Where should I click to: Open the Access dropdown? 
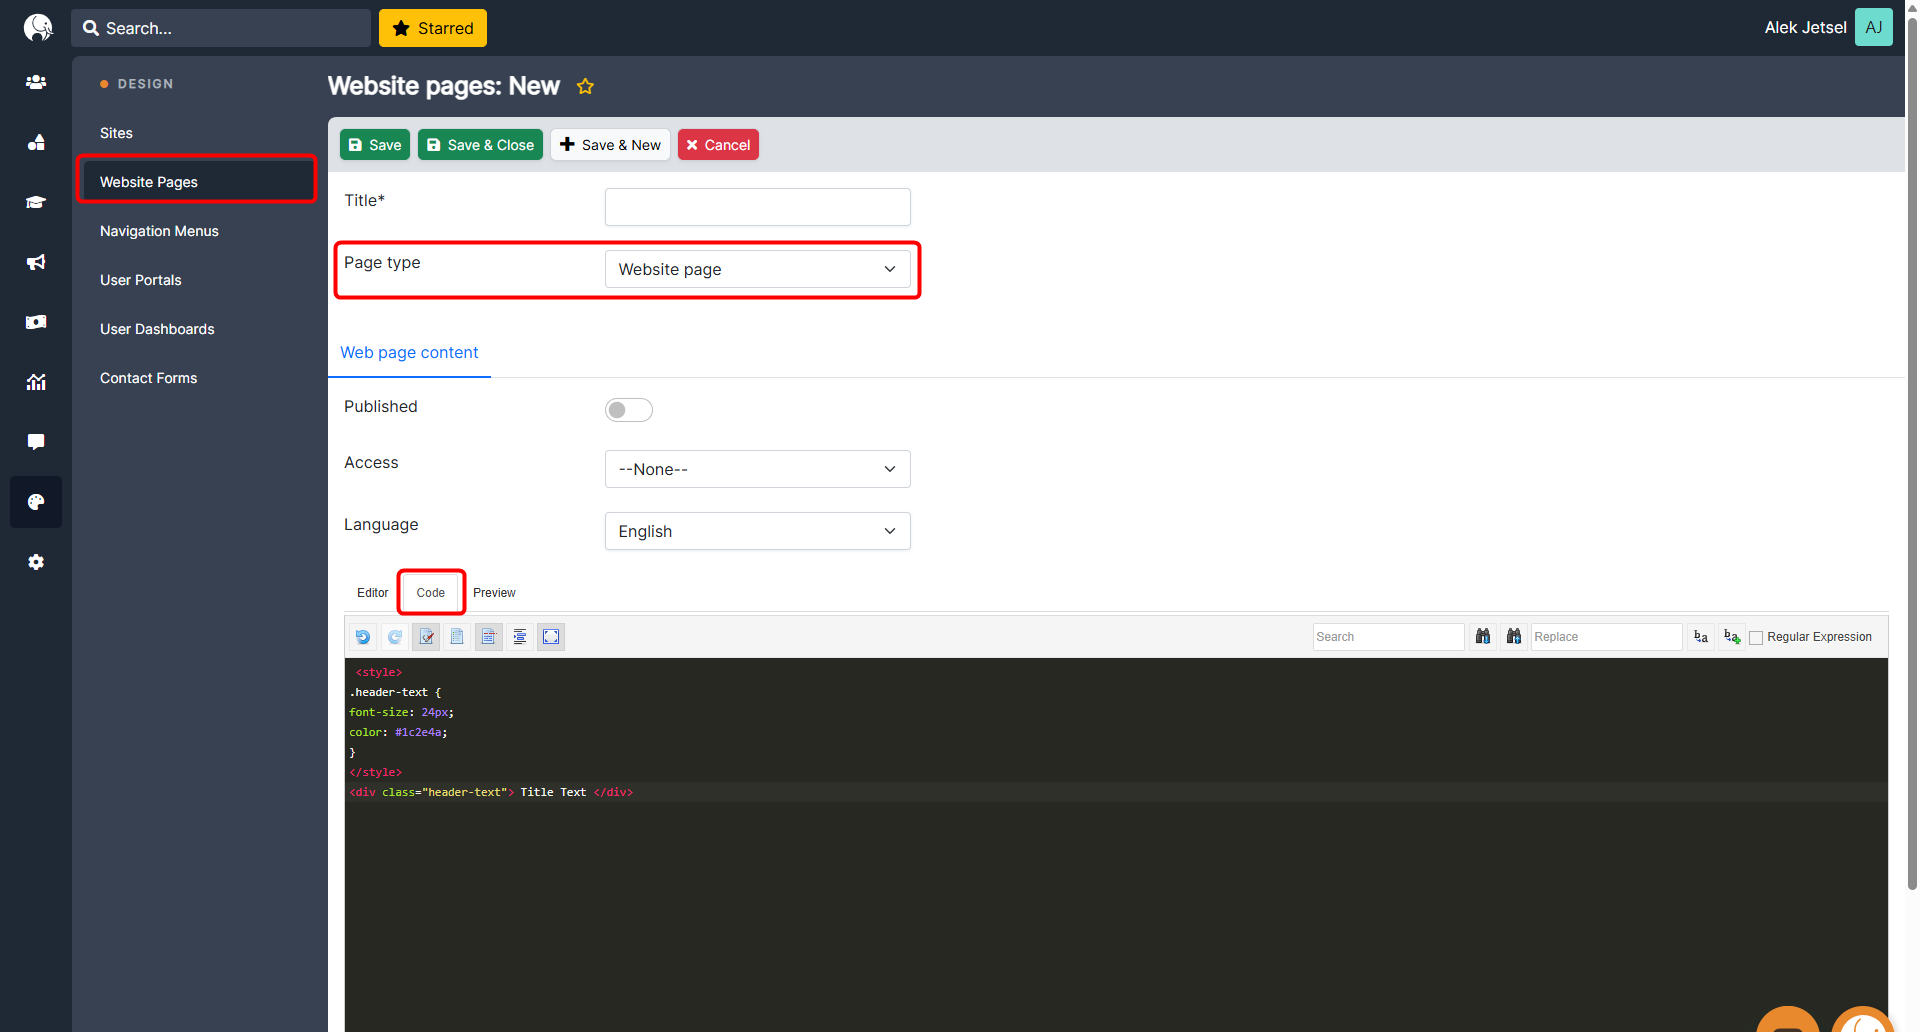point(758,469)
